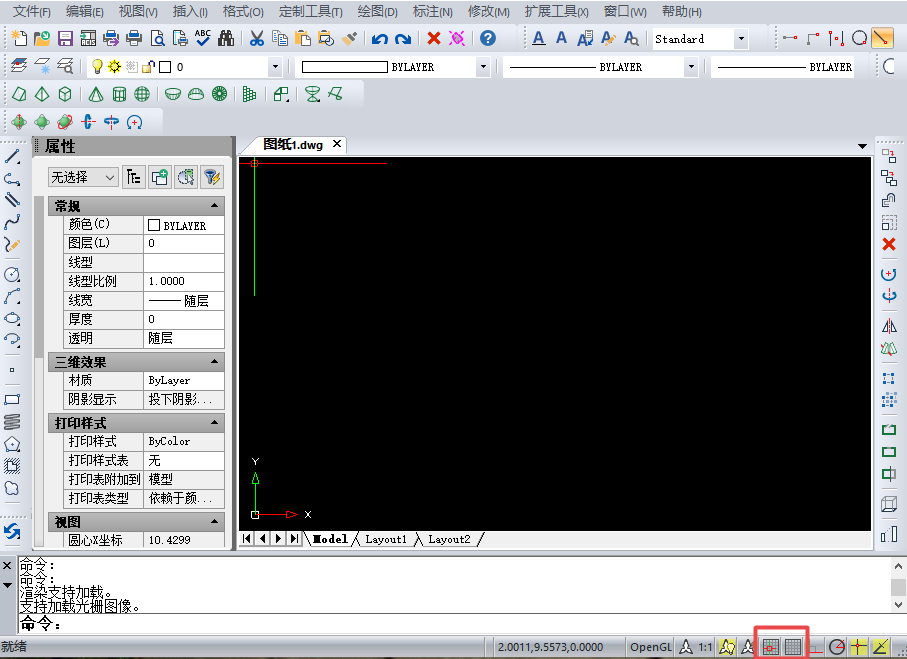Toggle layer freeze sun icon
The height and width of the screenshot is (659, 907).
click(115, 67)
